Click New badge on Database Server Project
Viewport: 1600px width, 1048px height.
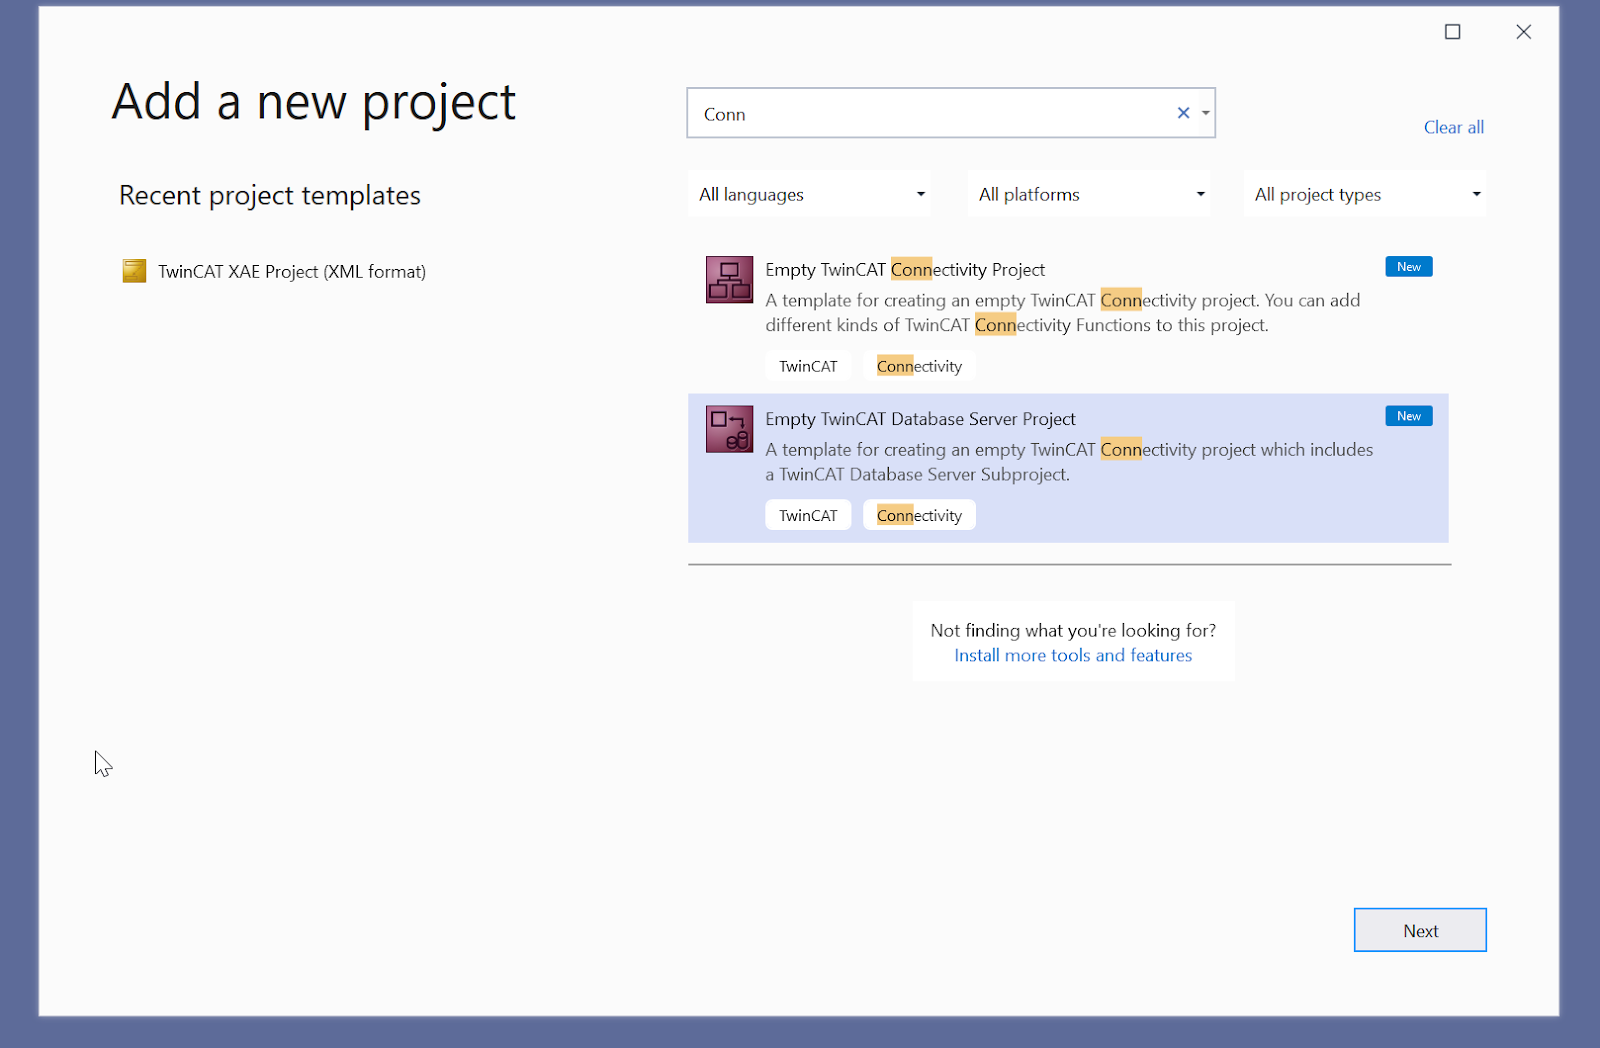[1408, 416]
